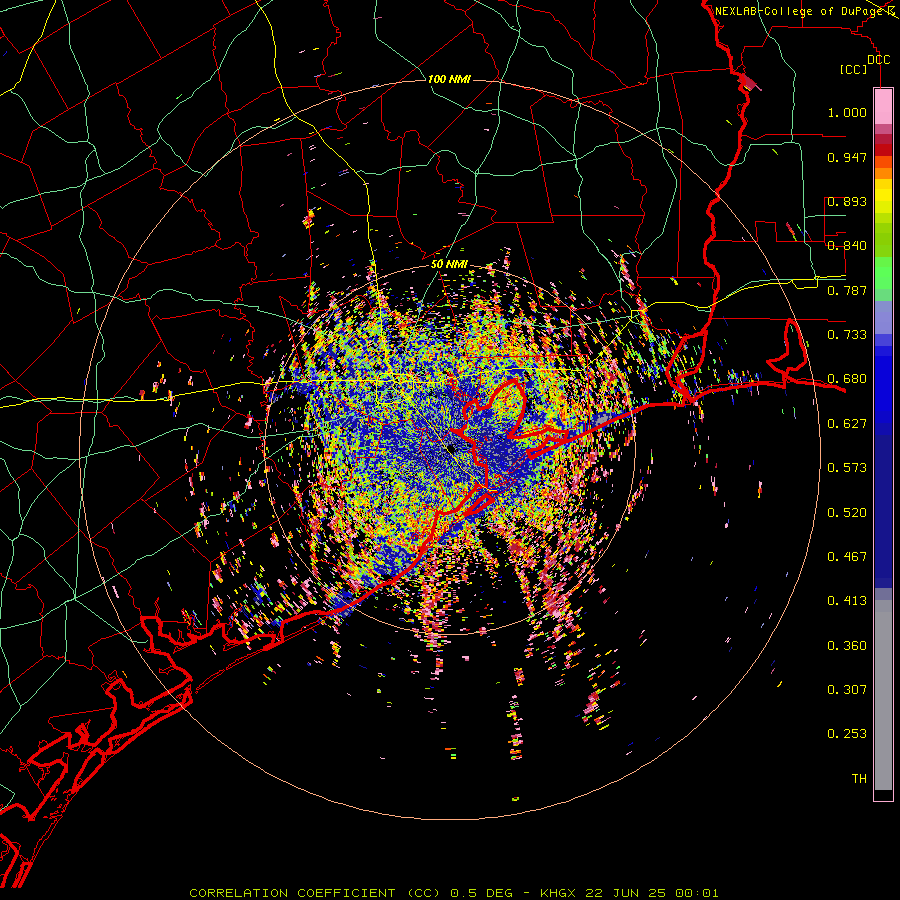This screenshot has height=900, width=900.
Task: Click the 0.413 legend value
Action: click(847, 601)
